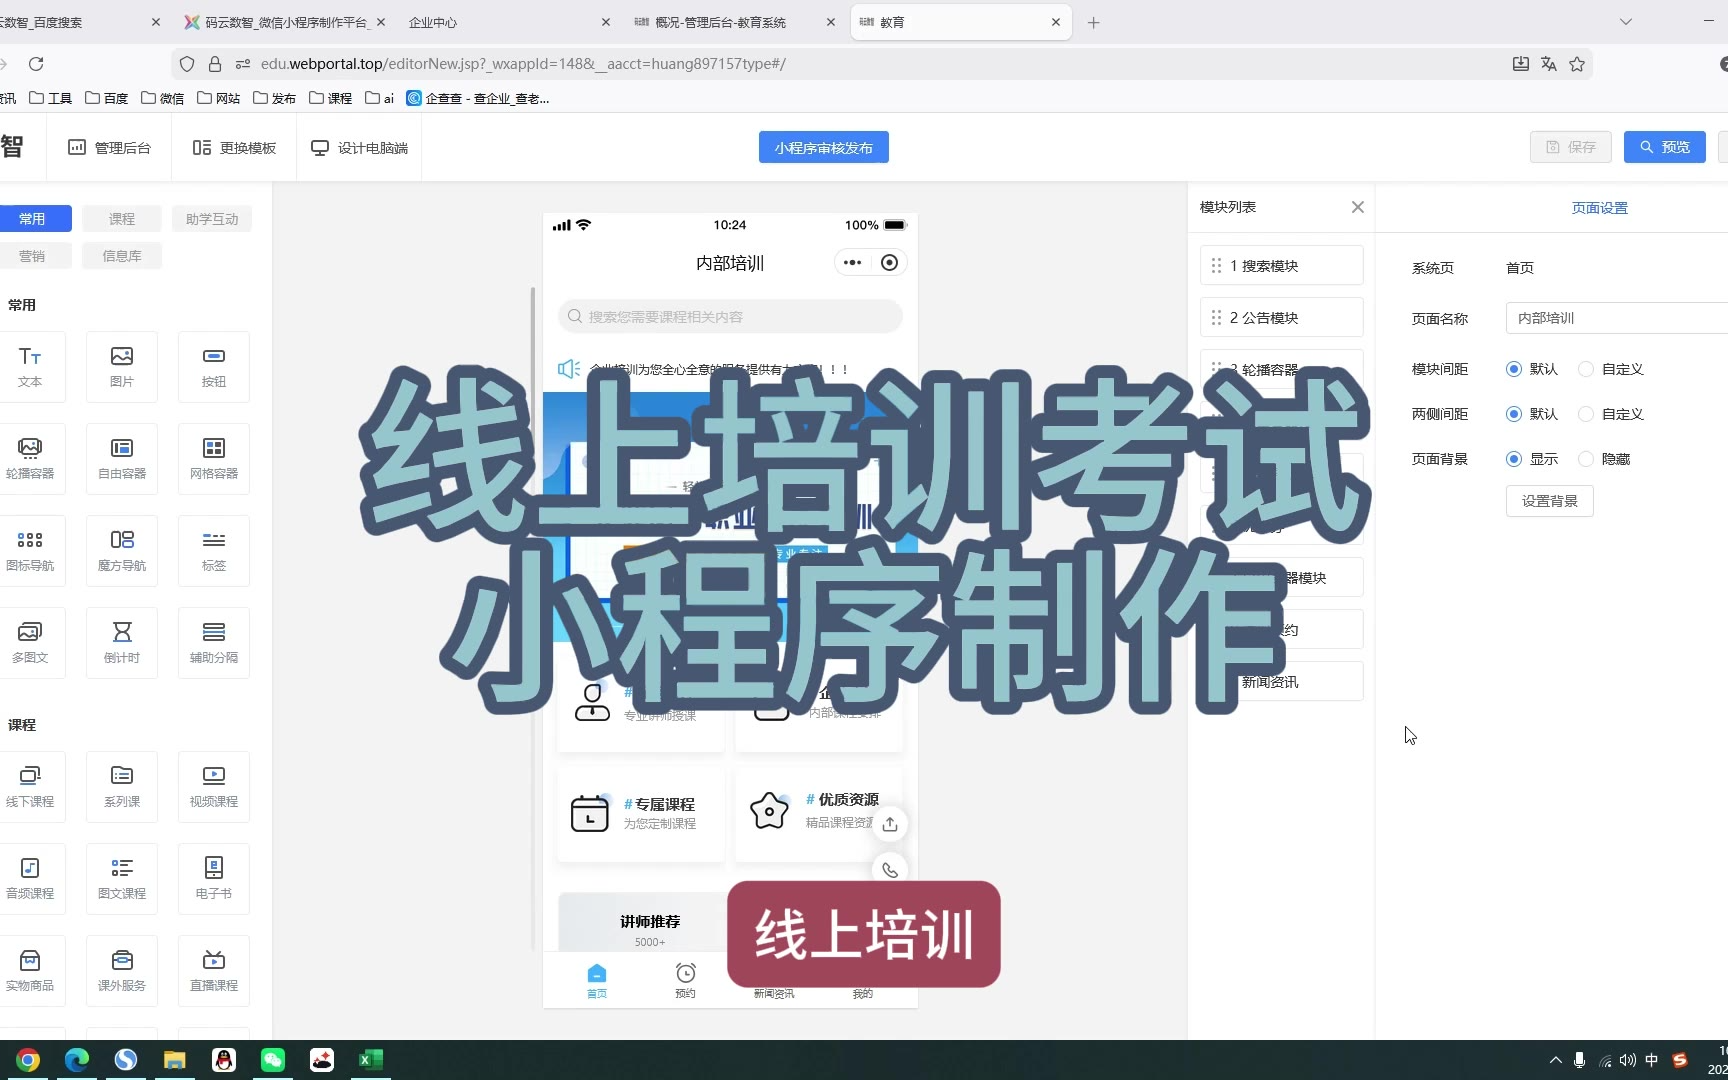Screen dimensions: 1728x1080
Task: Switch to the 助学互动 component tab
Action: [212, 219]
